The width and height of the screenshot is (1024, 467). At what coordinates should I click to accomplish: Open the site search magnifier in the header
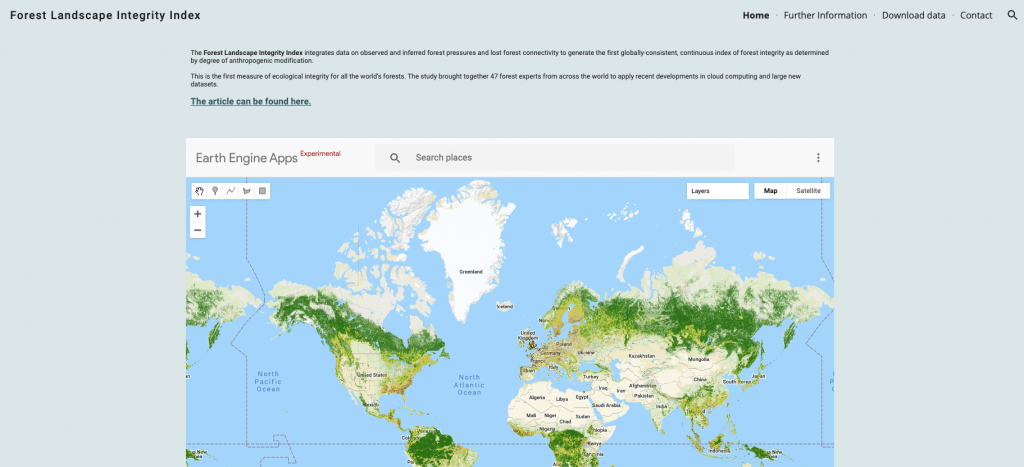click(1012, 15)
